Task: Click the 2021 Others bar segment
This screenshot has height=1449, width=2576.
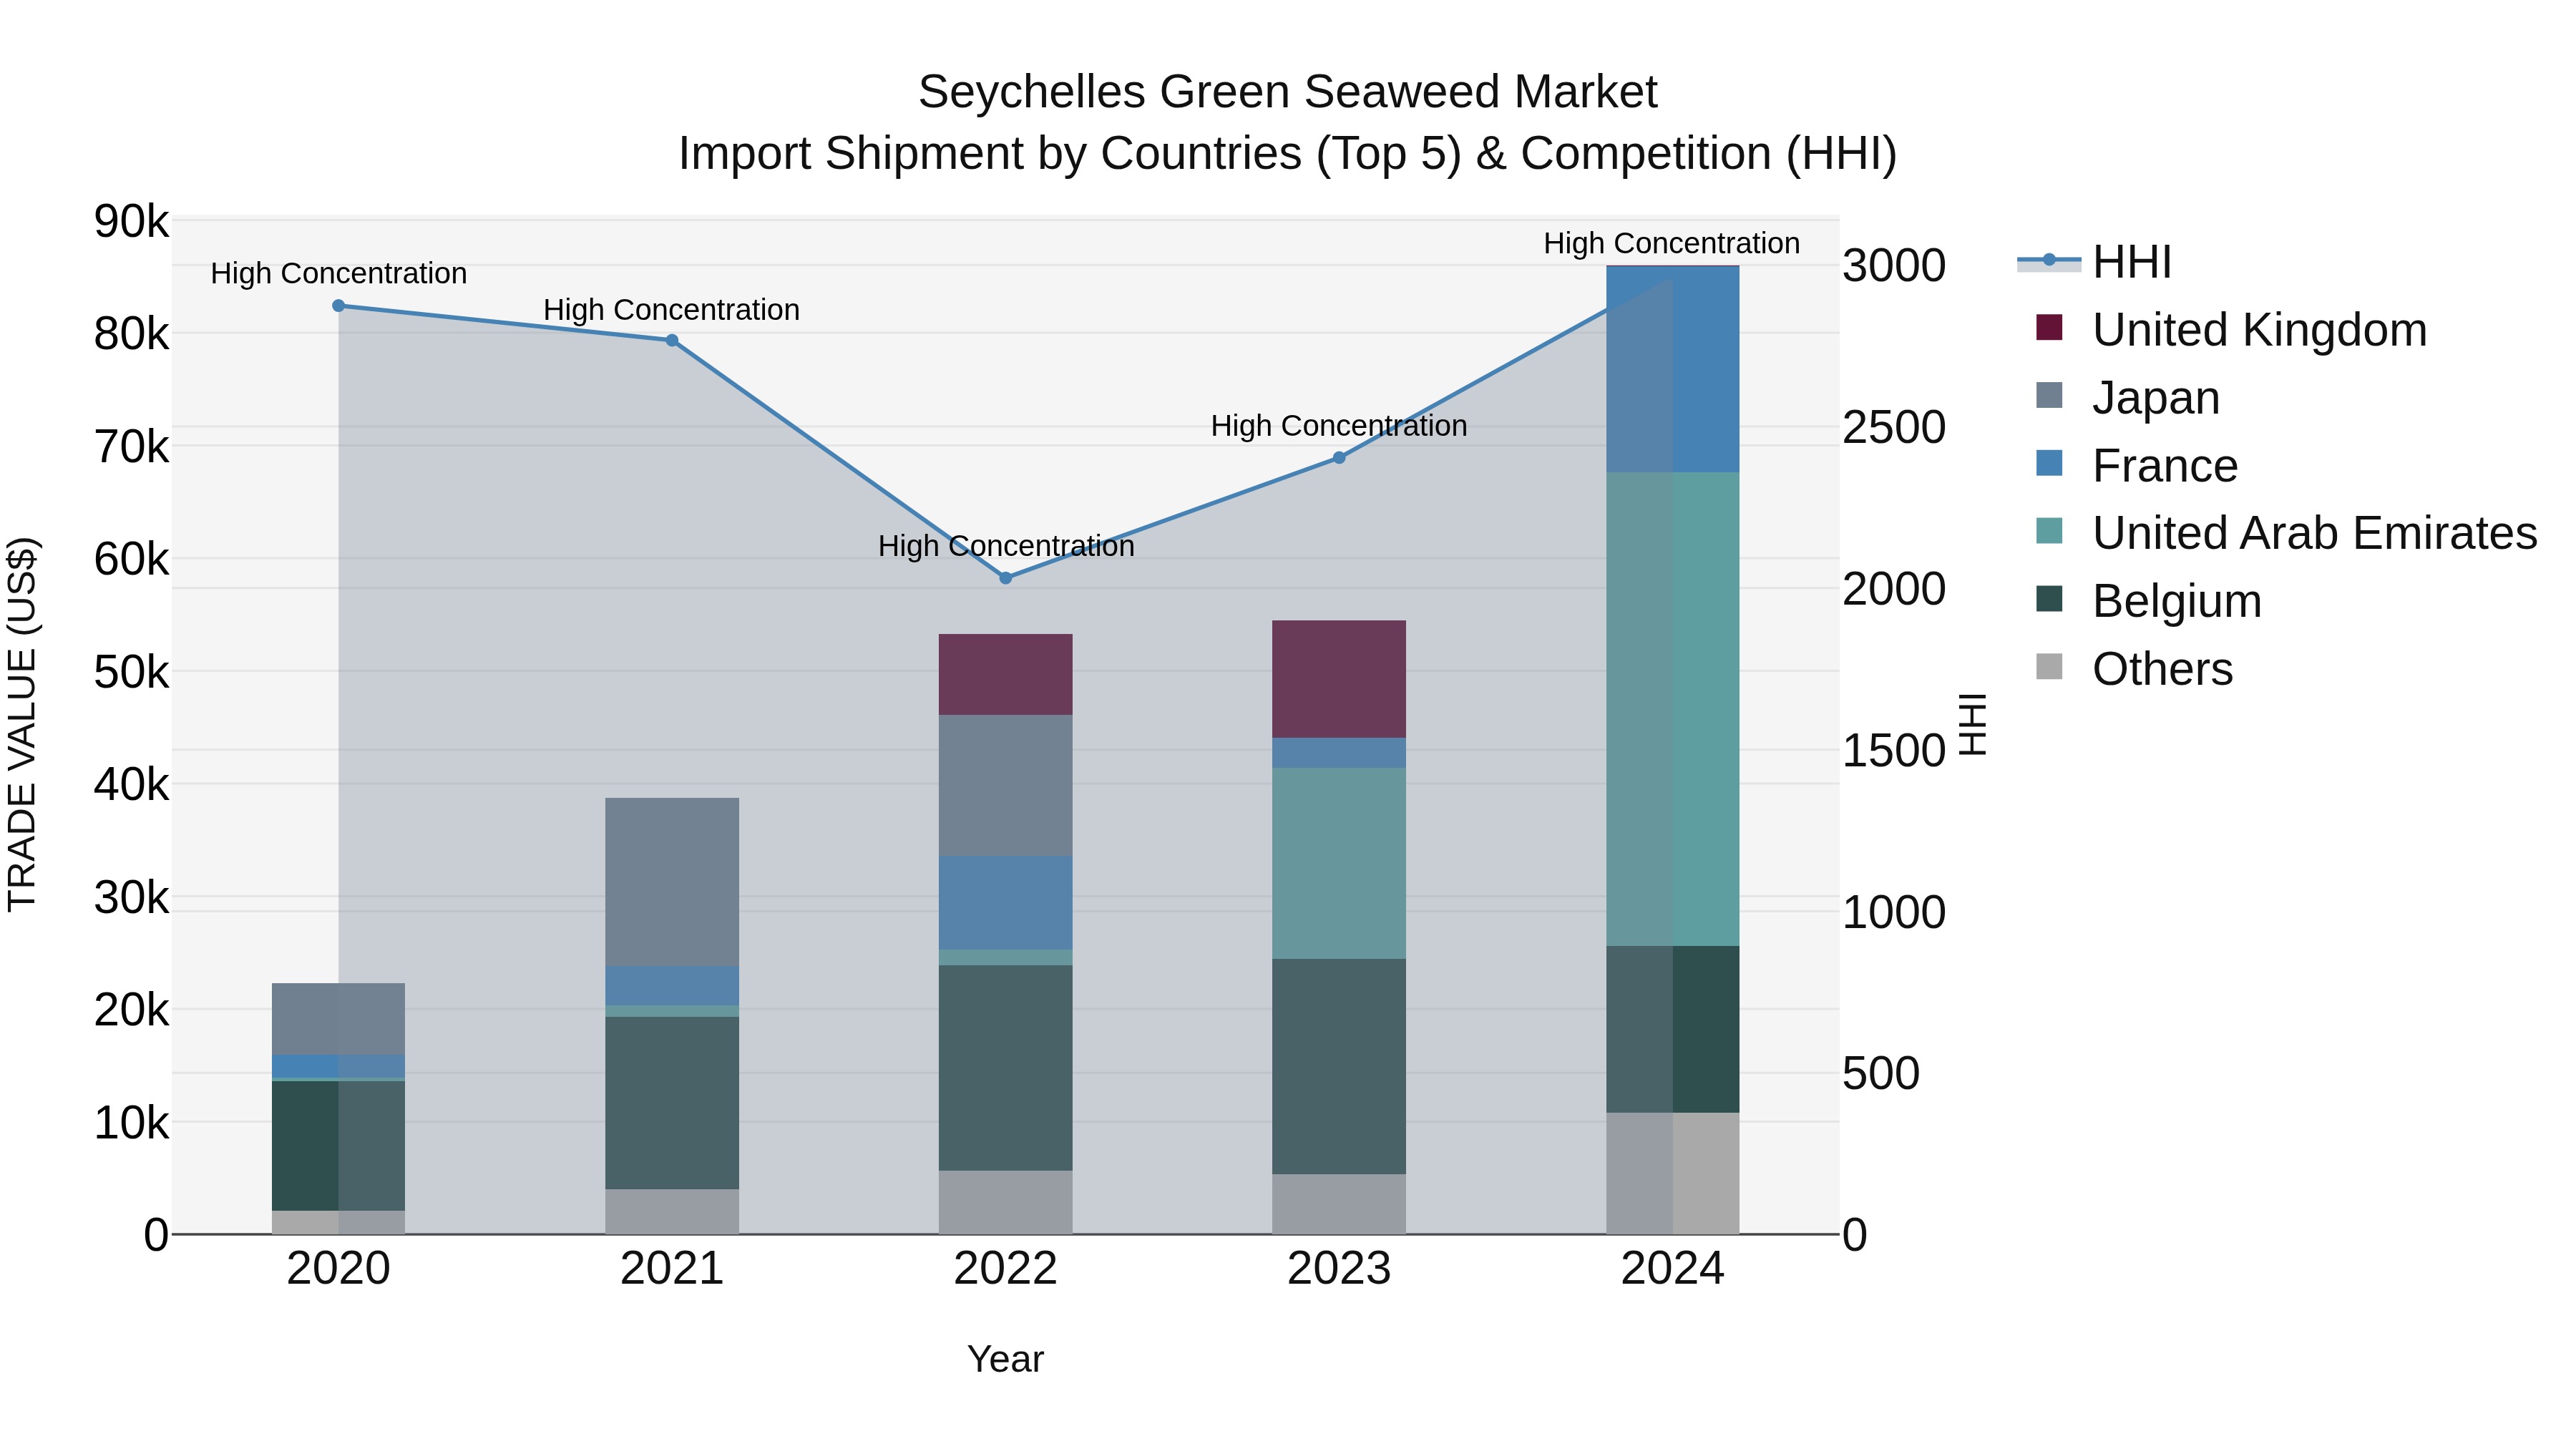Action: (x=672, y=1212)
